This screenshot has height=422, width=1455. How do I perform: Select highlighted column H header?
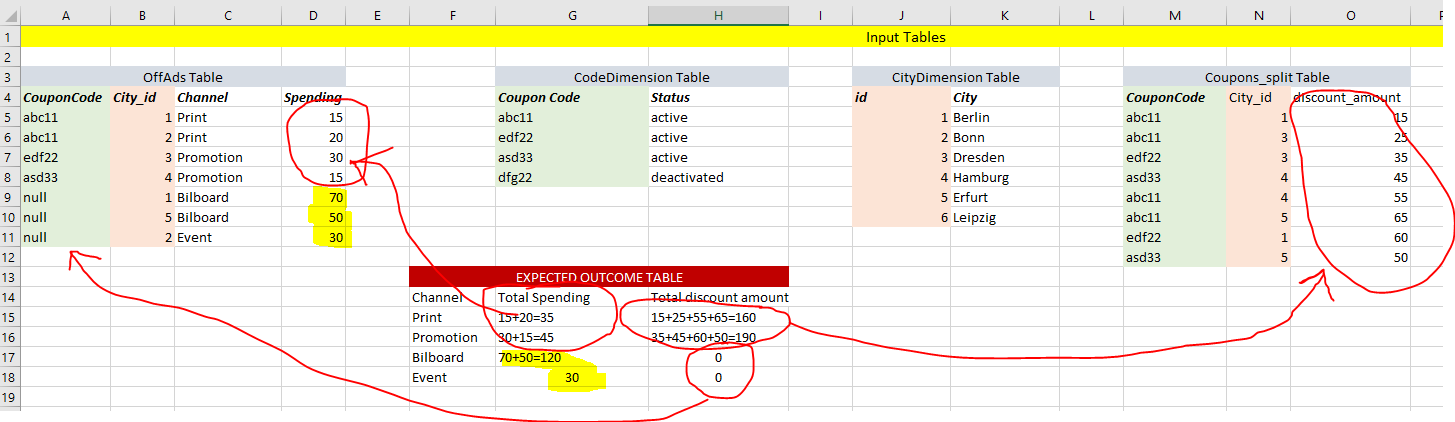click(x=718, y=16)
